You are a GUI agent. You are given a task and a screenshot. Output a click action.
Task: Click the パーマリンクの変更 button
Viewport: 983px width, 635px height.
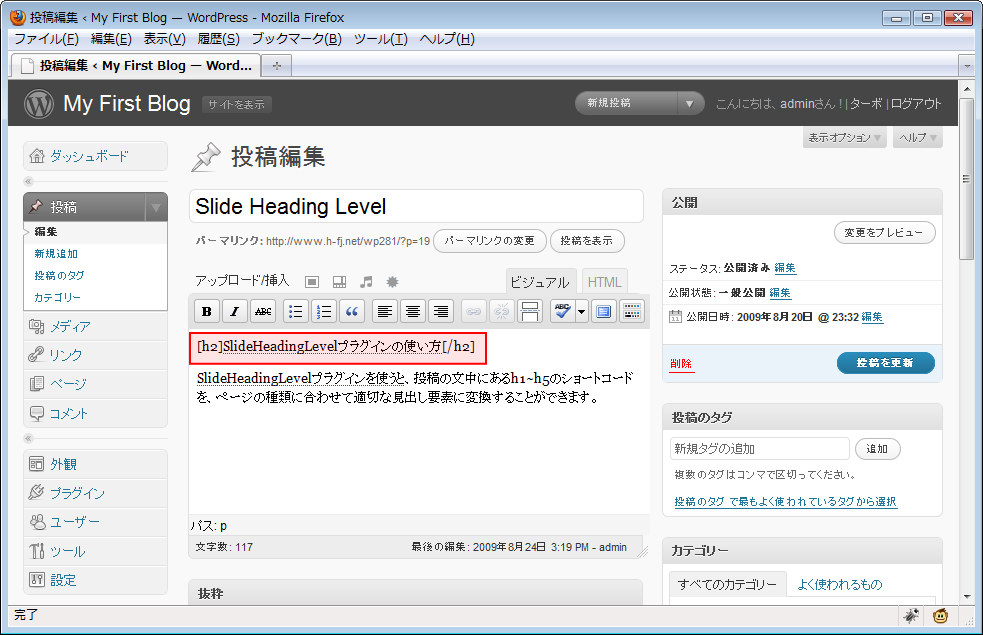[490, 241]
